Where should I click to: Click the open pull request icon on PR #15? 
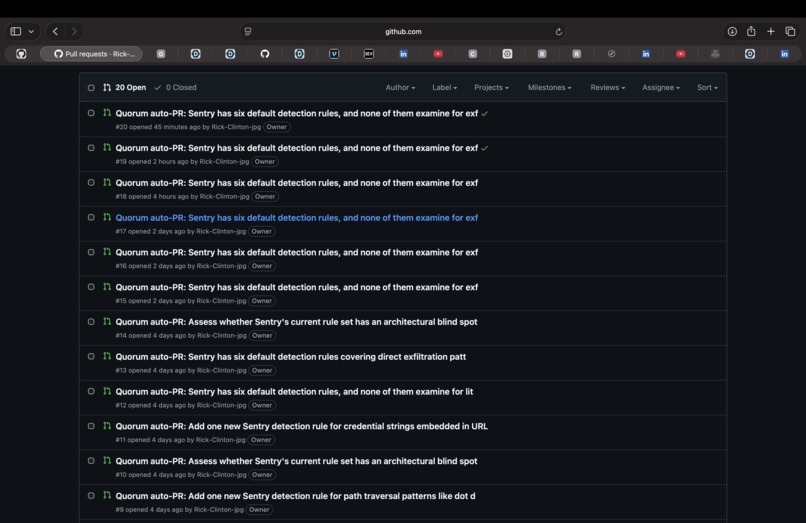coord(107,287)
